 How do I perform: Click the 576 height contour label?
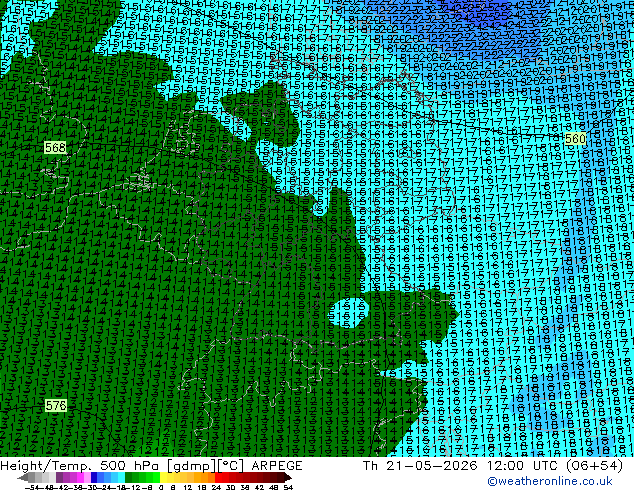tap(56, 406)
